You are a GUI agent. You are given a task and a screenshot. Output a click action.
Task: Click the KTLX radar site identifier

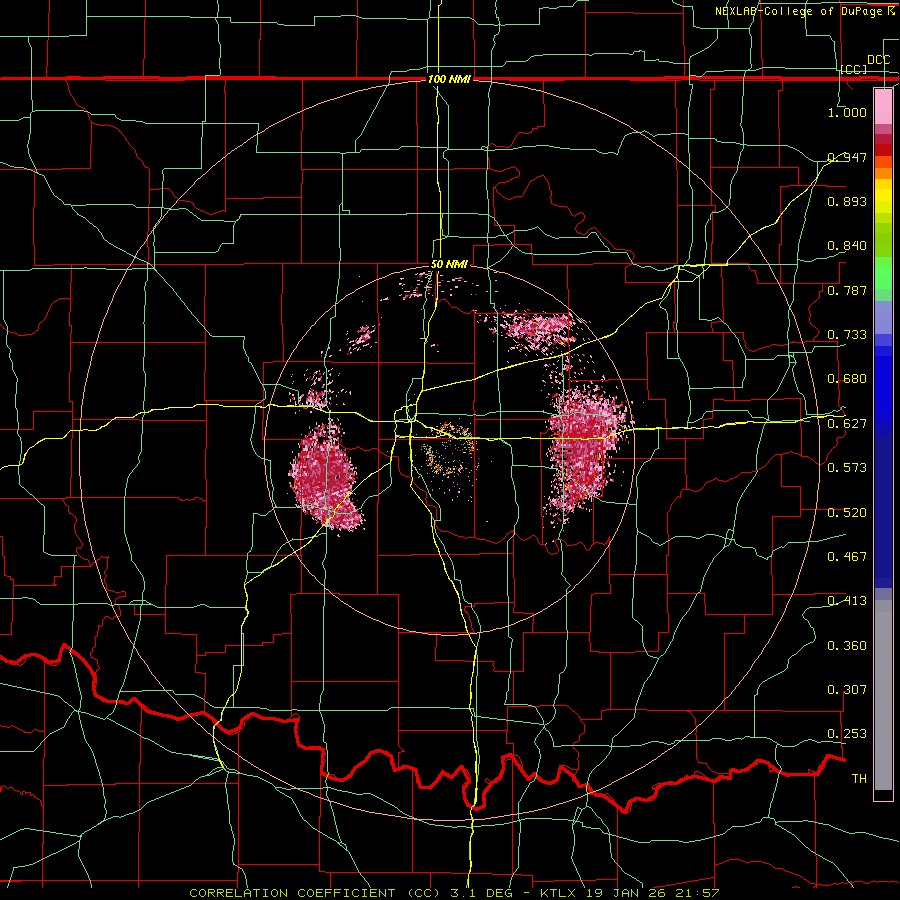(560, 893)
